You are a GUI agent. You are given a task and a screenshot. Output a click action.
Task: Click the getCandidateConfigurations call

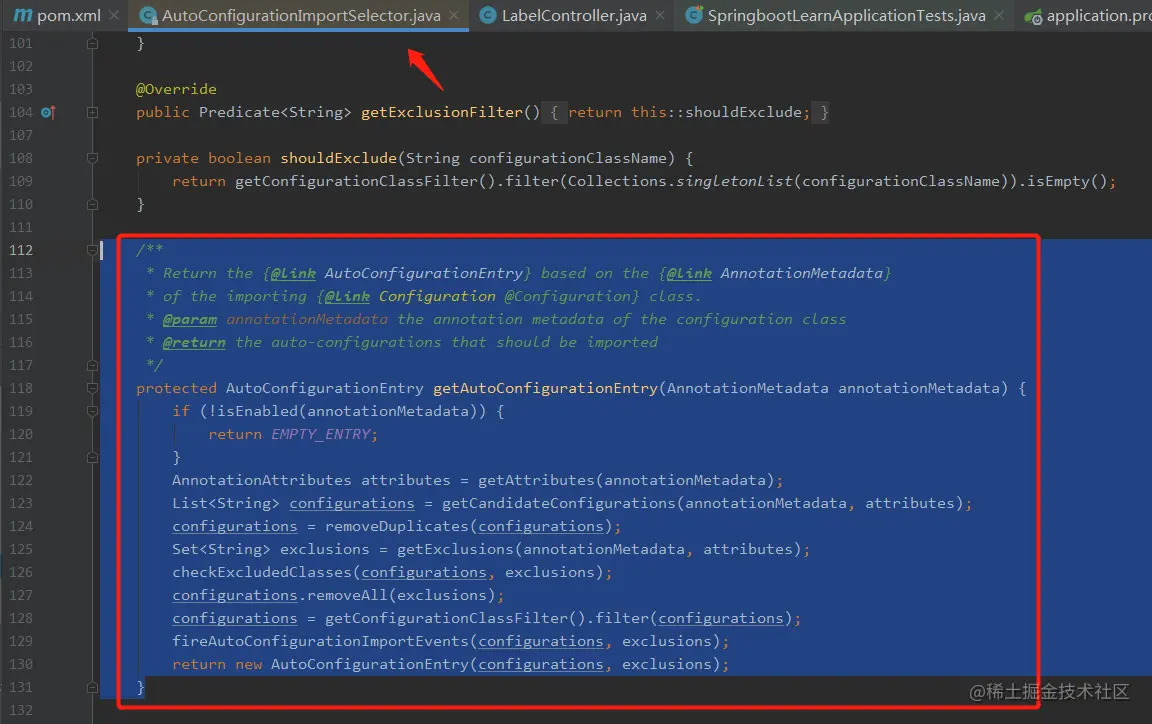[x=558, y=503]
